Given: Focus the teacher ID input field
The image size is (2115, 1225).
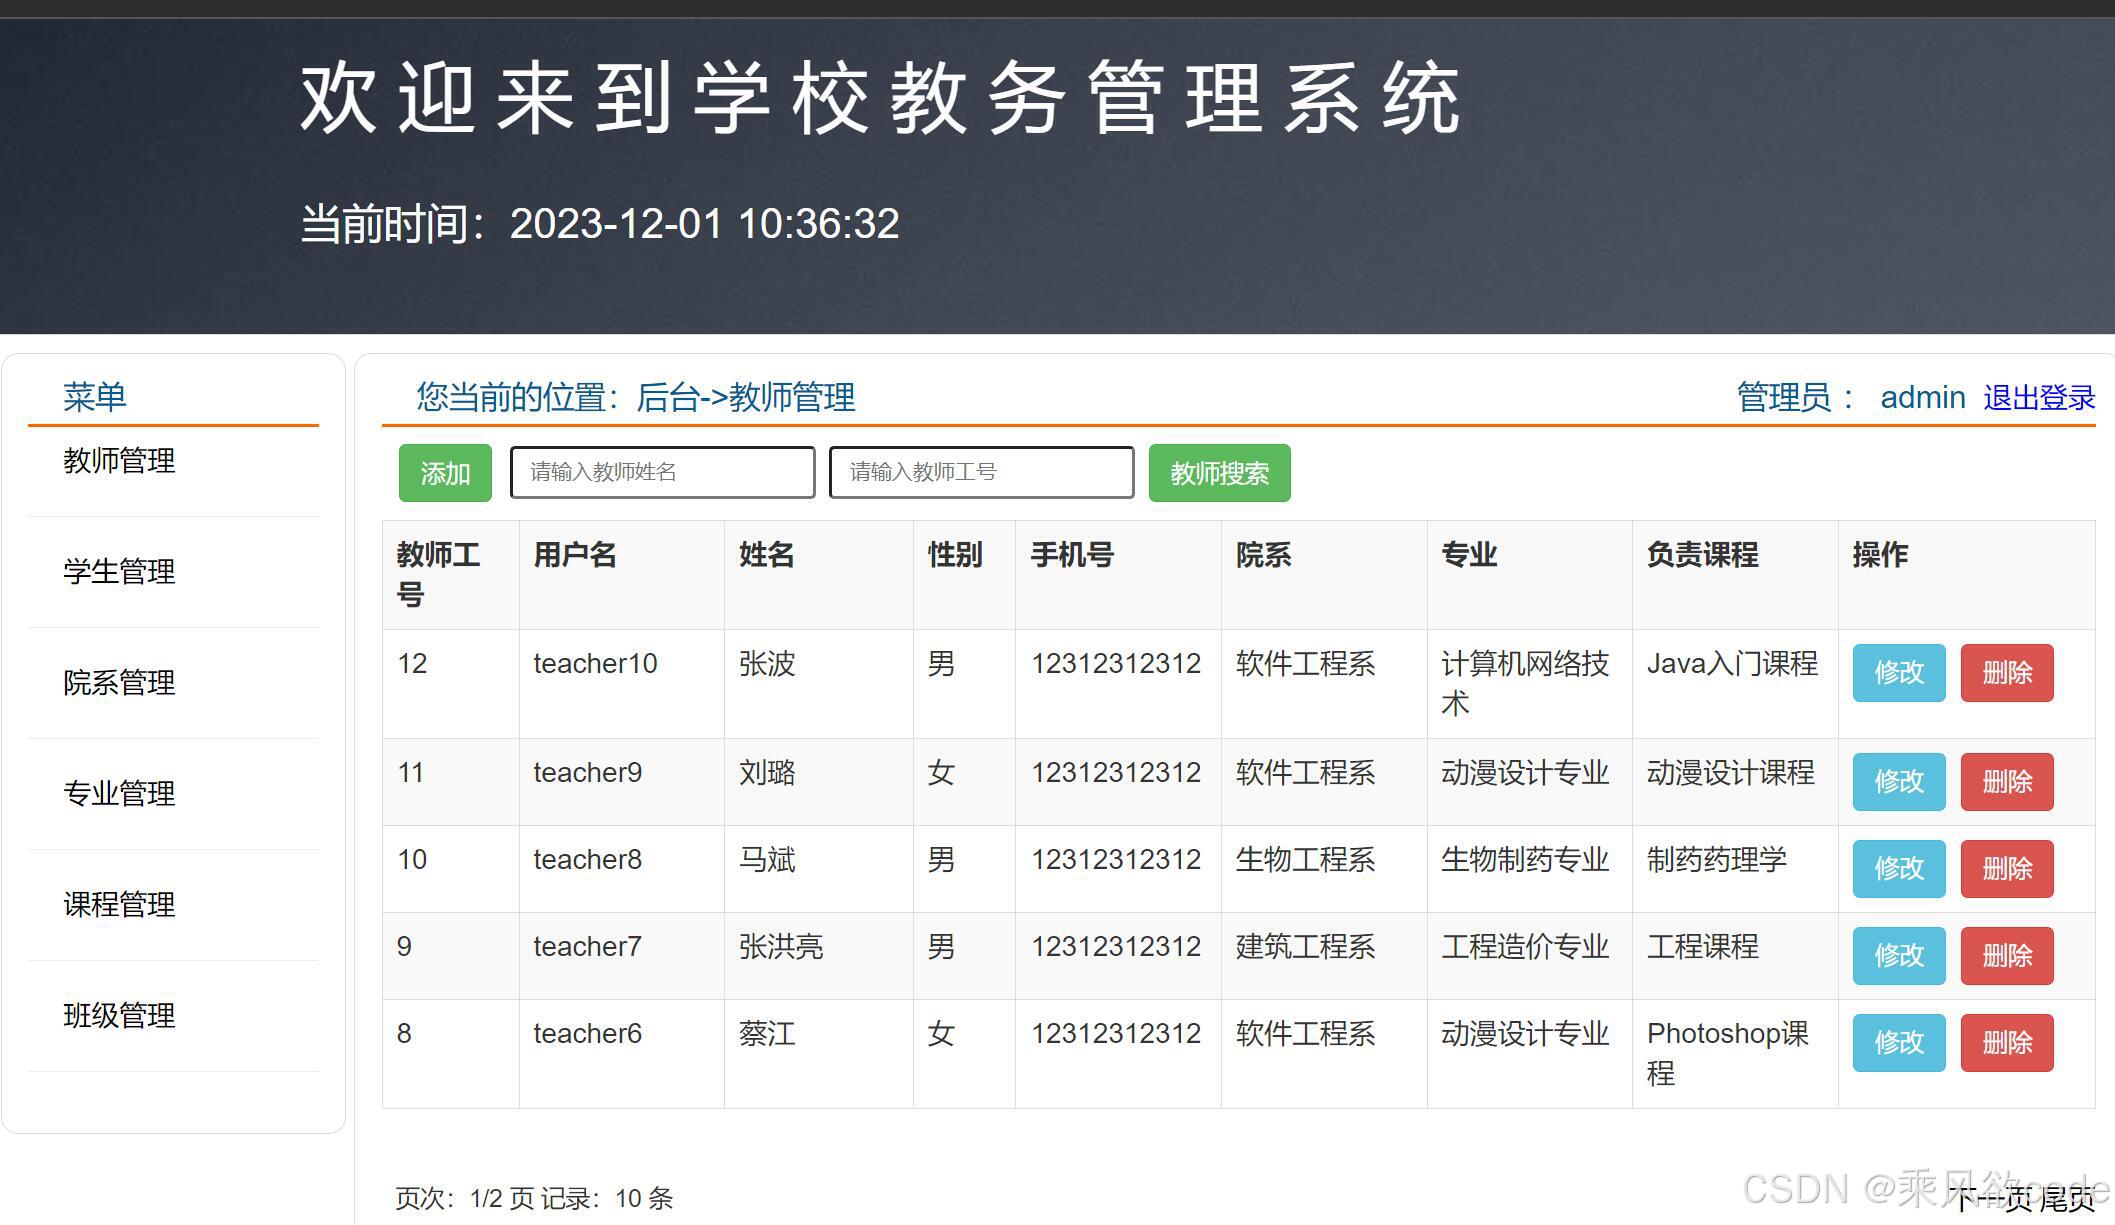Looking at the screenshot, I should click(x=981, y=473).
